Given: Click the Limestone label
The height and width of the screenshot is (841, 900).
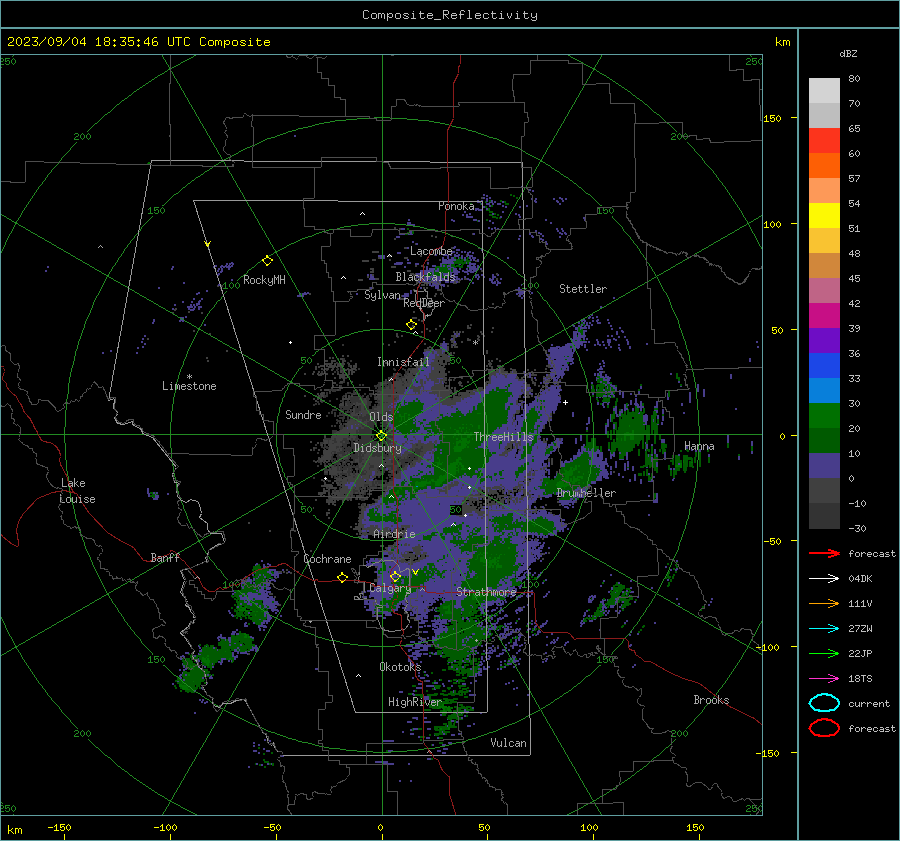Looking at the screenshot, I should pos(189,386).
